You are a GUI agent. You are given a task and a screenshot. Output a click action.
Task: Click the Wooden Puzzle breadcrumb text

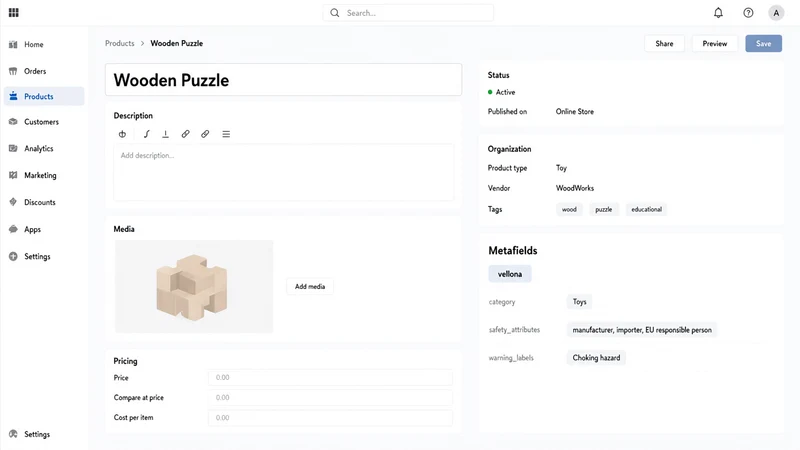[177, 43]
